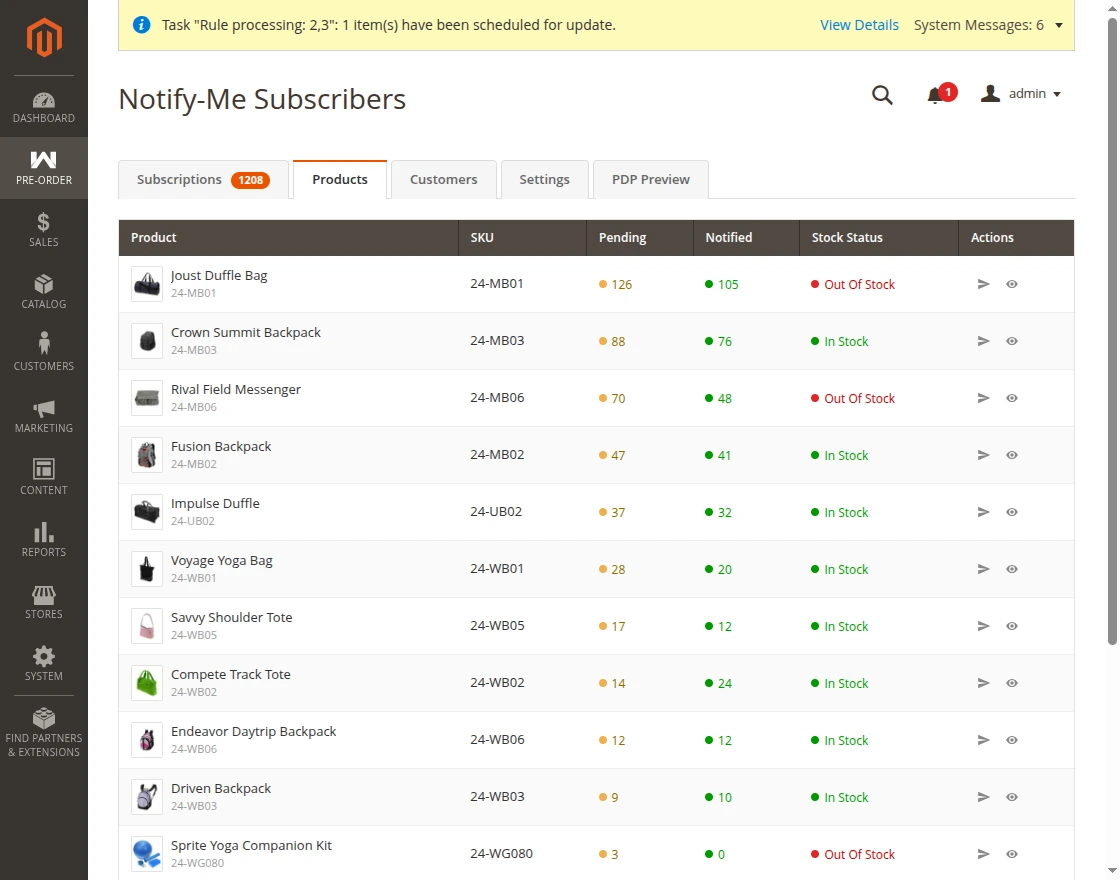Viewport: 1120px width, 880px height.
Task: Open the Rival Field Messenger product name
Action: [236, 389]
